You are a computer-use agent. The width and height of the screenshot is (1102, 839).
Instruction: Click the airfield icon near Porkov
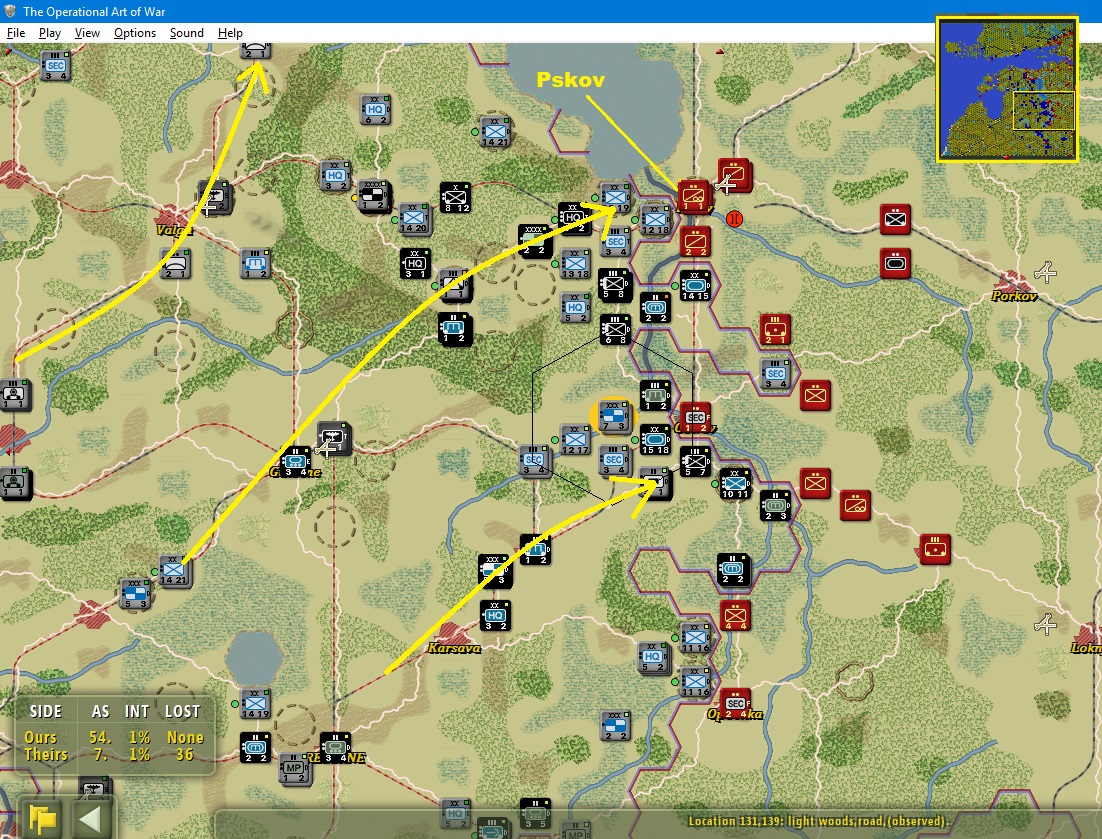(x=1046, y=273)
